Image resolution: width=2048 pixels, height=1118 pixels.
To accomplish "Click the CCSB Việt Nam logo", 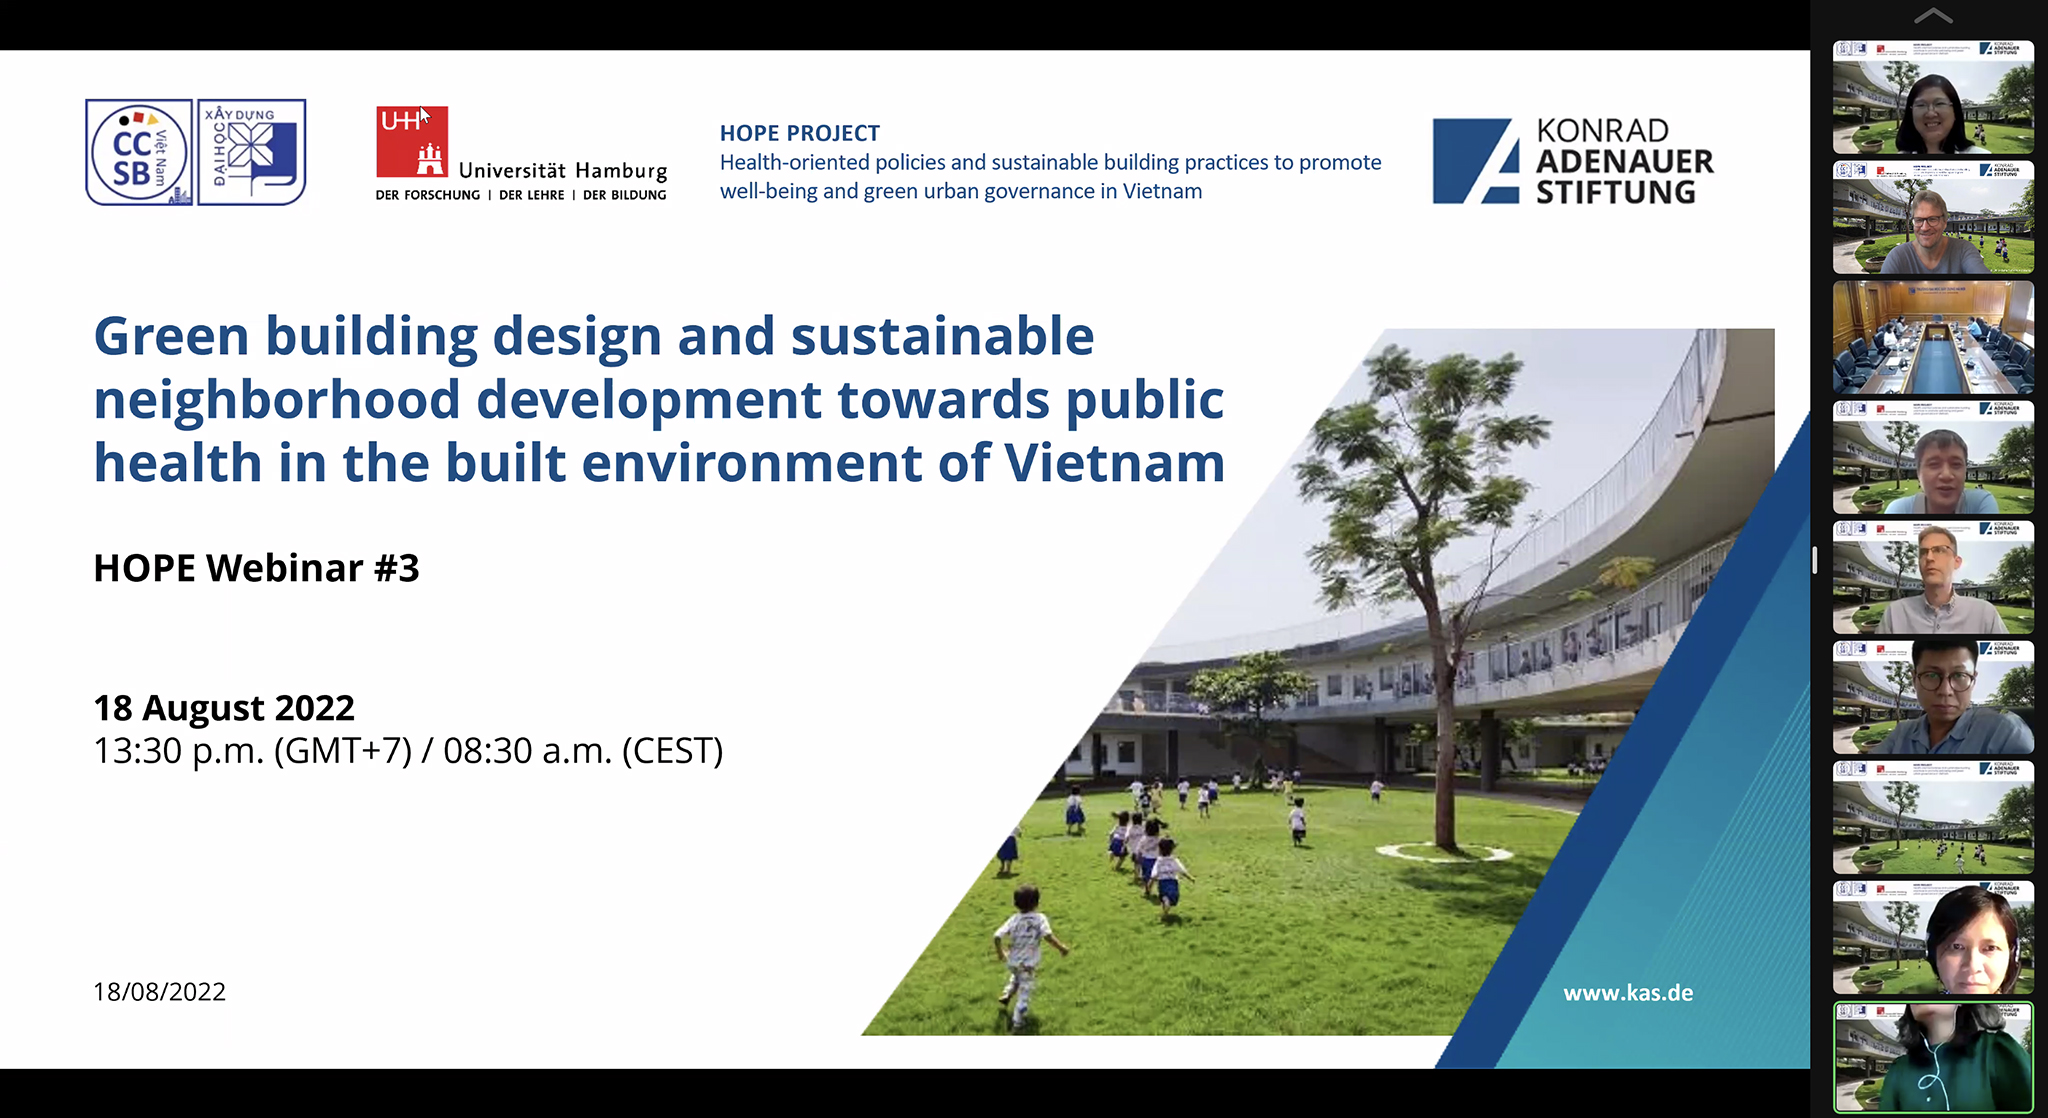I will [139, 152].
